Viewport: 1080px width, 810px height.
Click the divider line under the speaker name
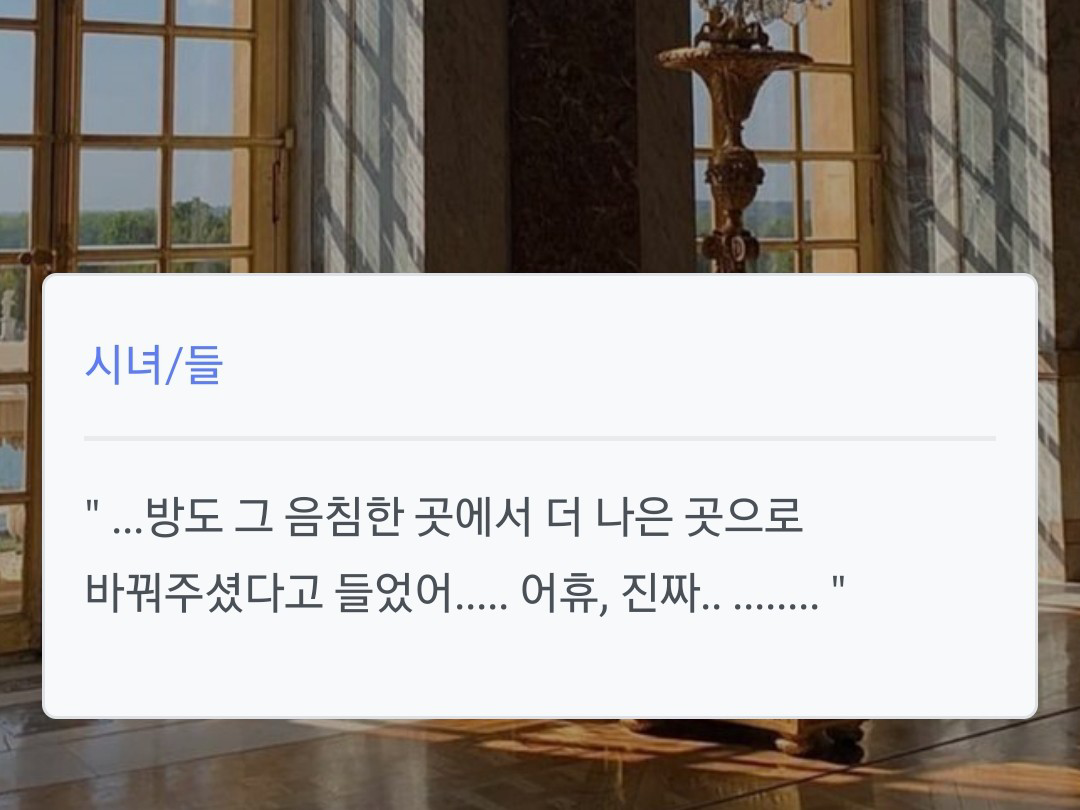pos(539,438)
